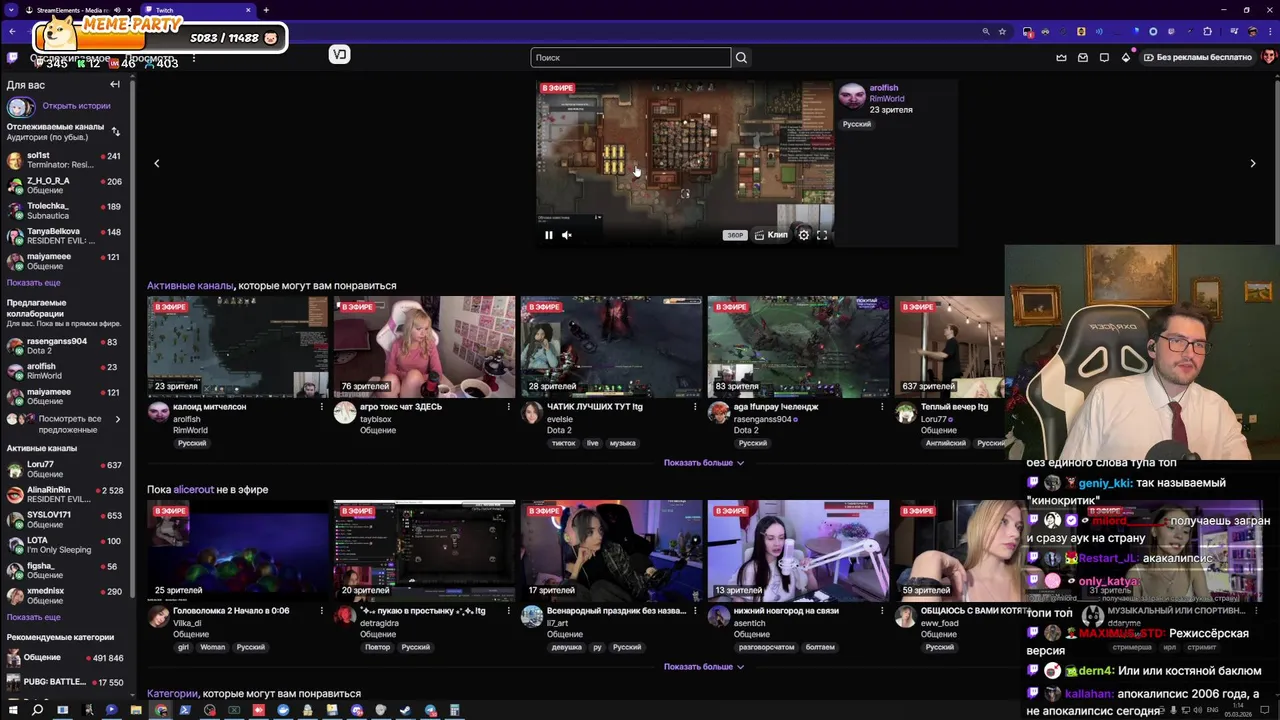Open Calculator from taskbar

[454, 710]
